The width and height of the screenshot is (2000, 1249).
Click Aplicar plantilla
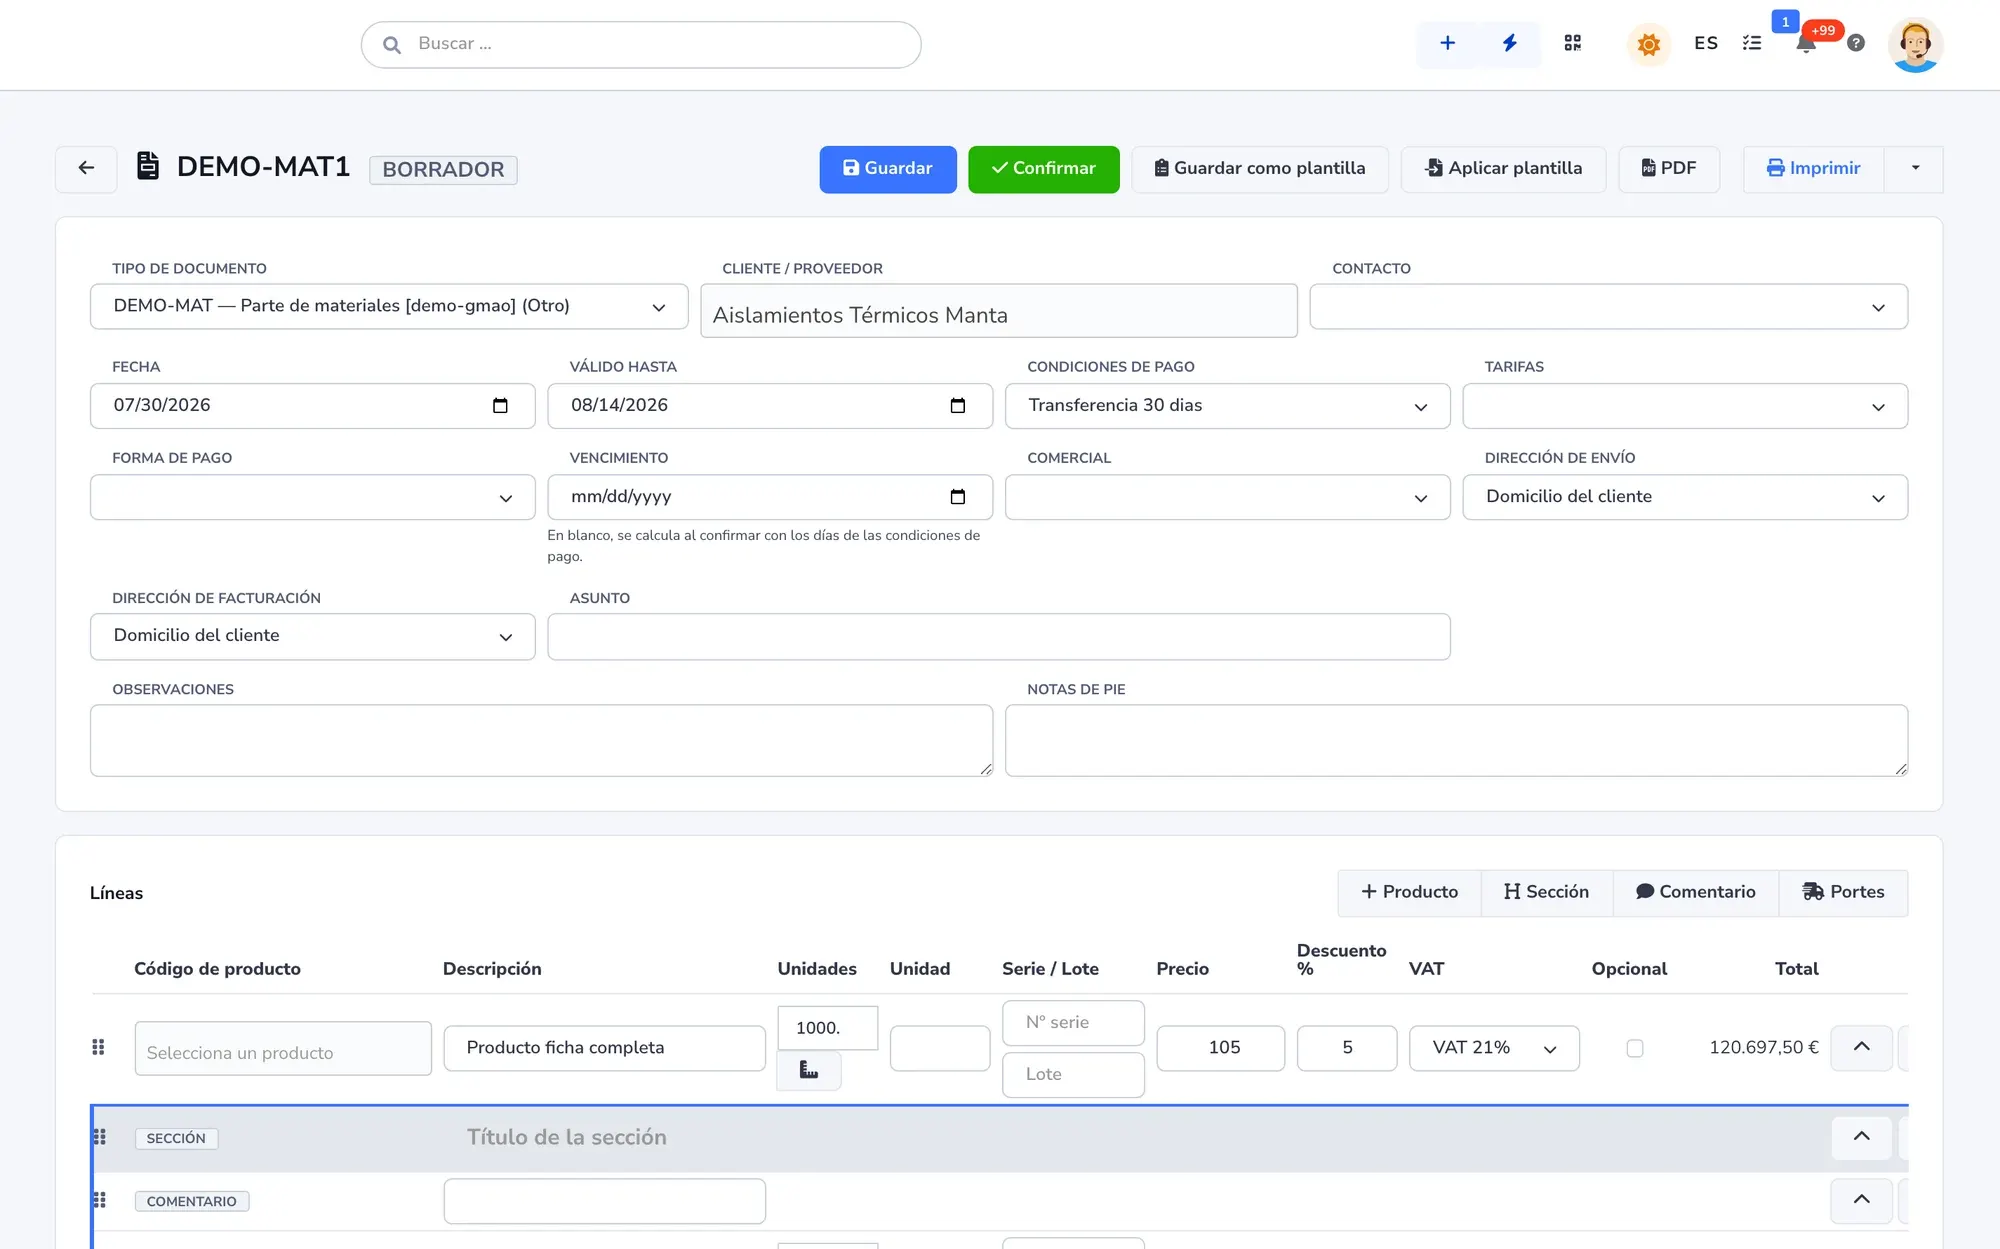[1503, 169]
